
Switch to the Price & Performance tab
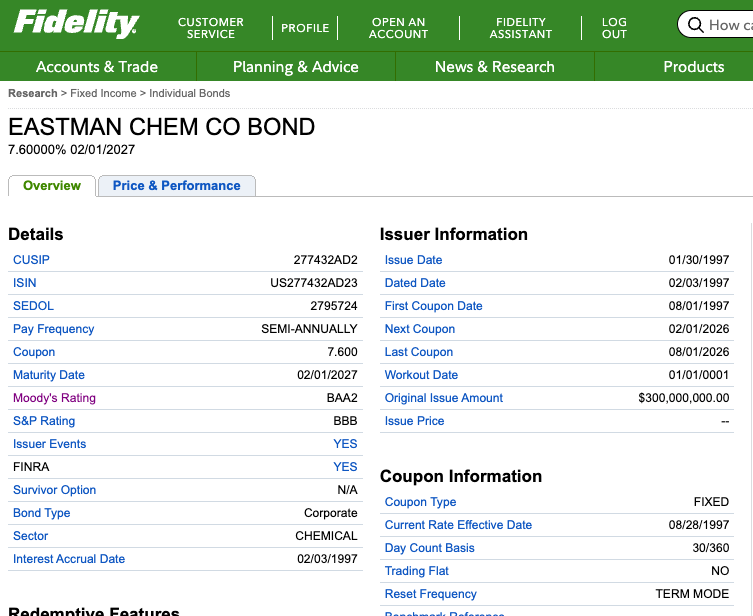pyautogui.click(x=176, y=186)
